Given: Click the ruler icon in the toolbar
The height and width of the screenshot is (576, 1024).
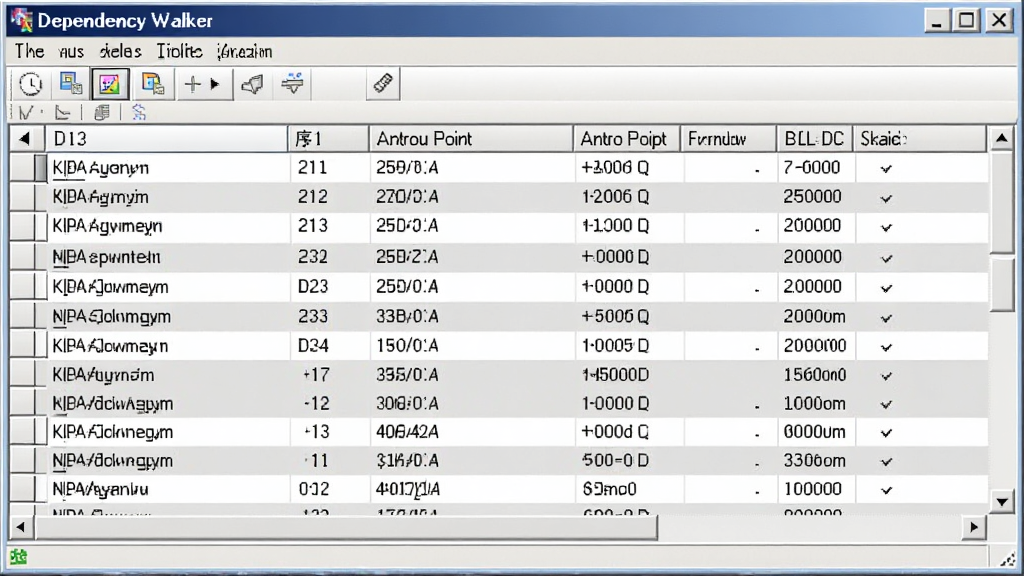Looking at the screenshot, I should 383,84.
